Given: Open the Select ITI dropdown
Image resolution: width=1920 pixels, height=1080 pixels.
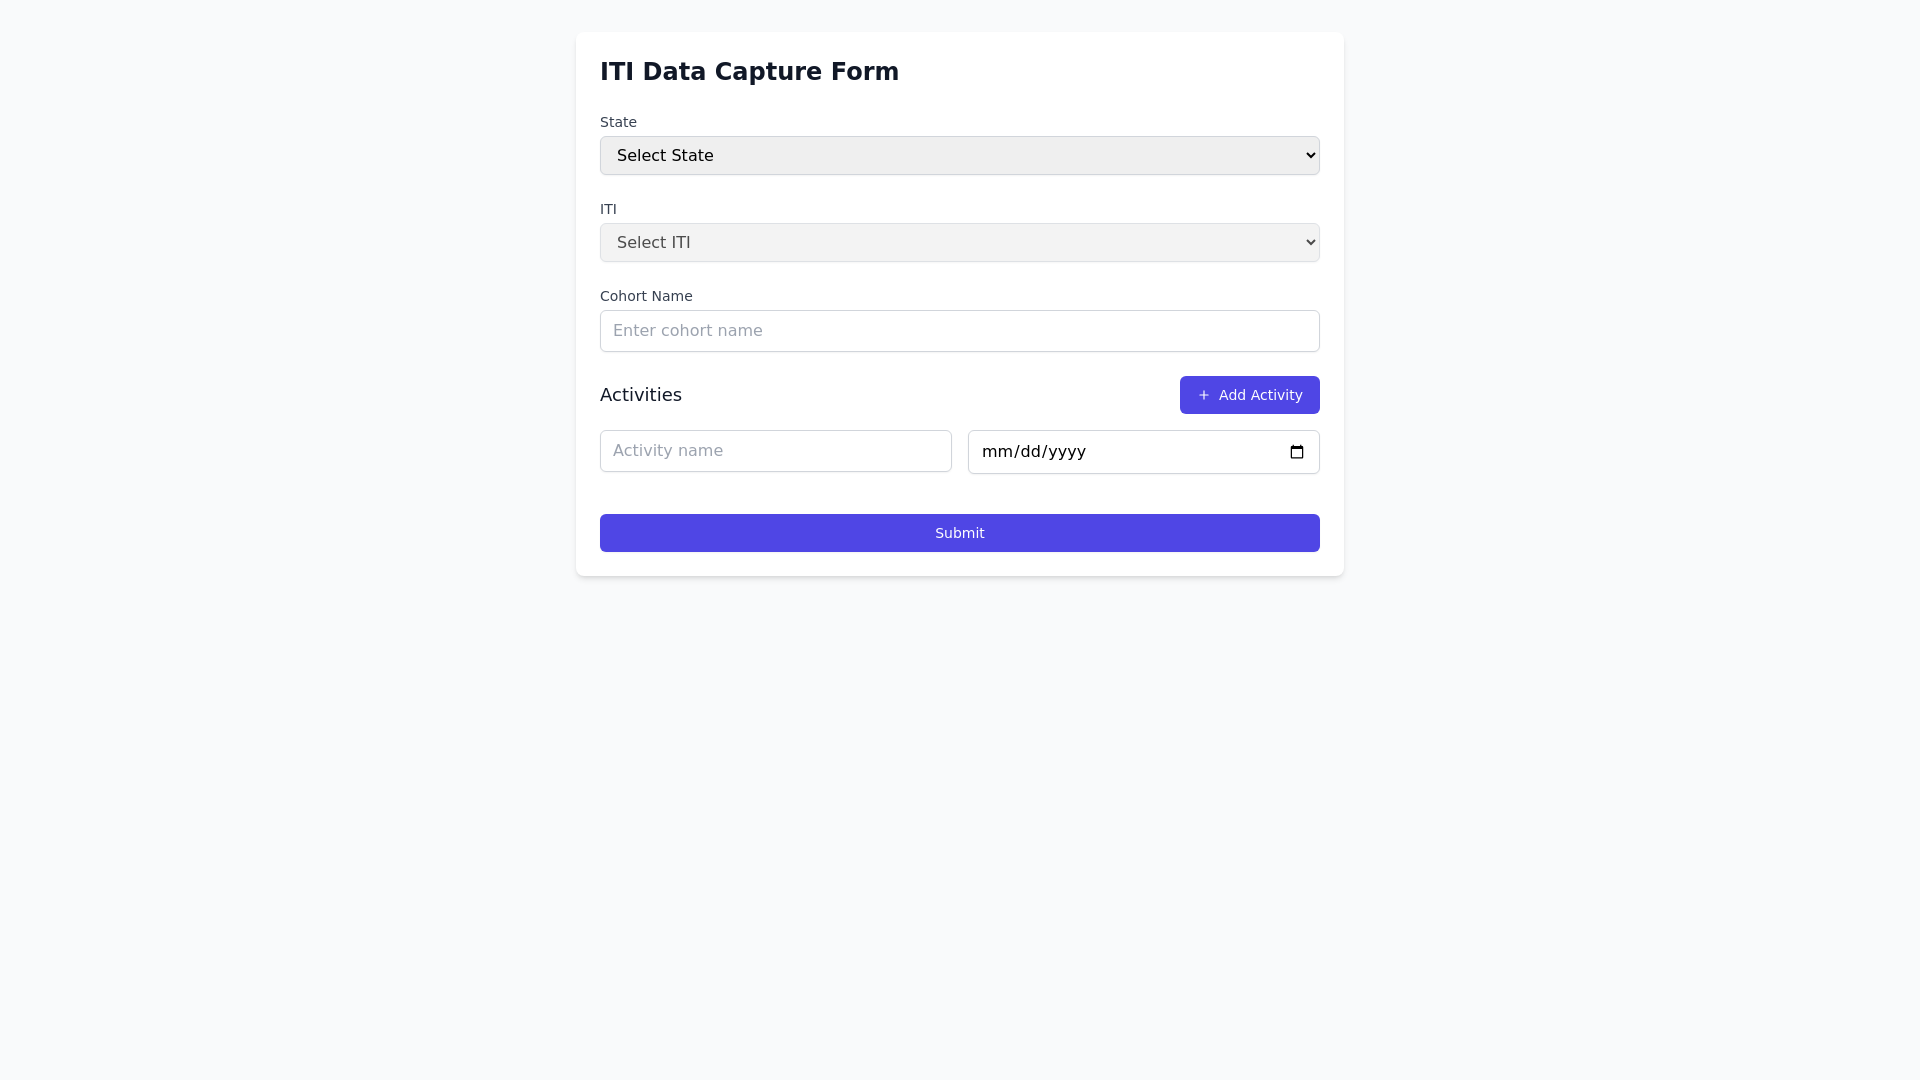Looking at the screenshot, I should (x=960, y=242).
